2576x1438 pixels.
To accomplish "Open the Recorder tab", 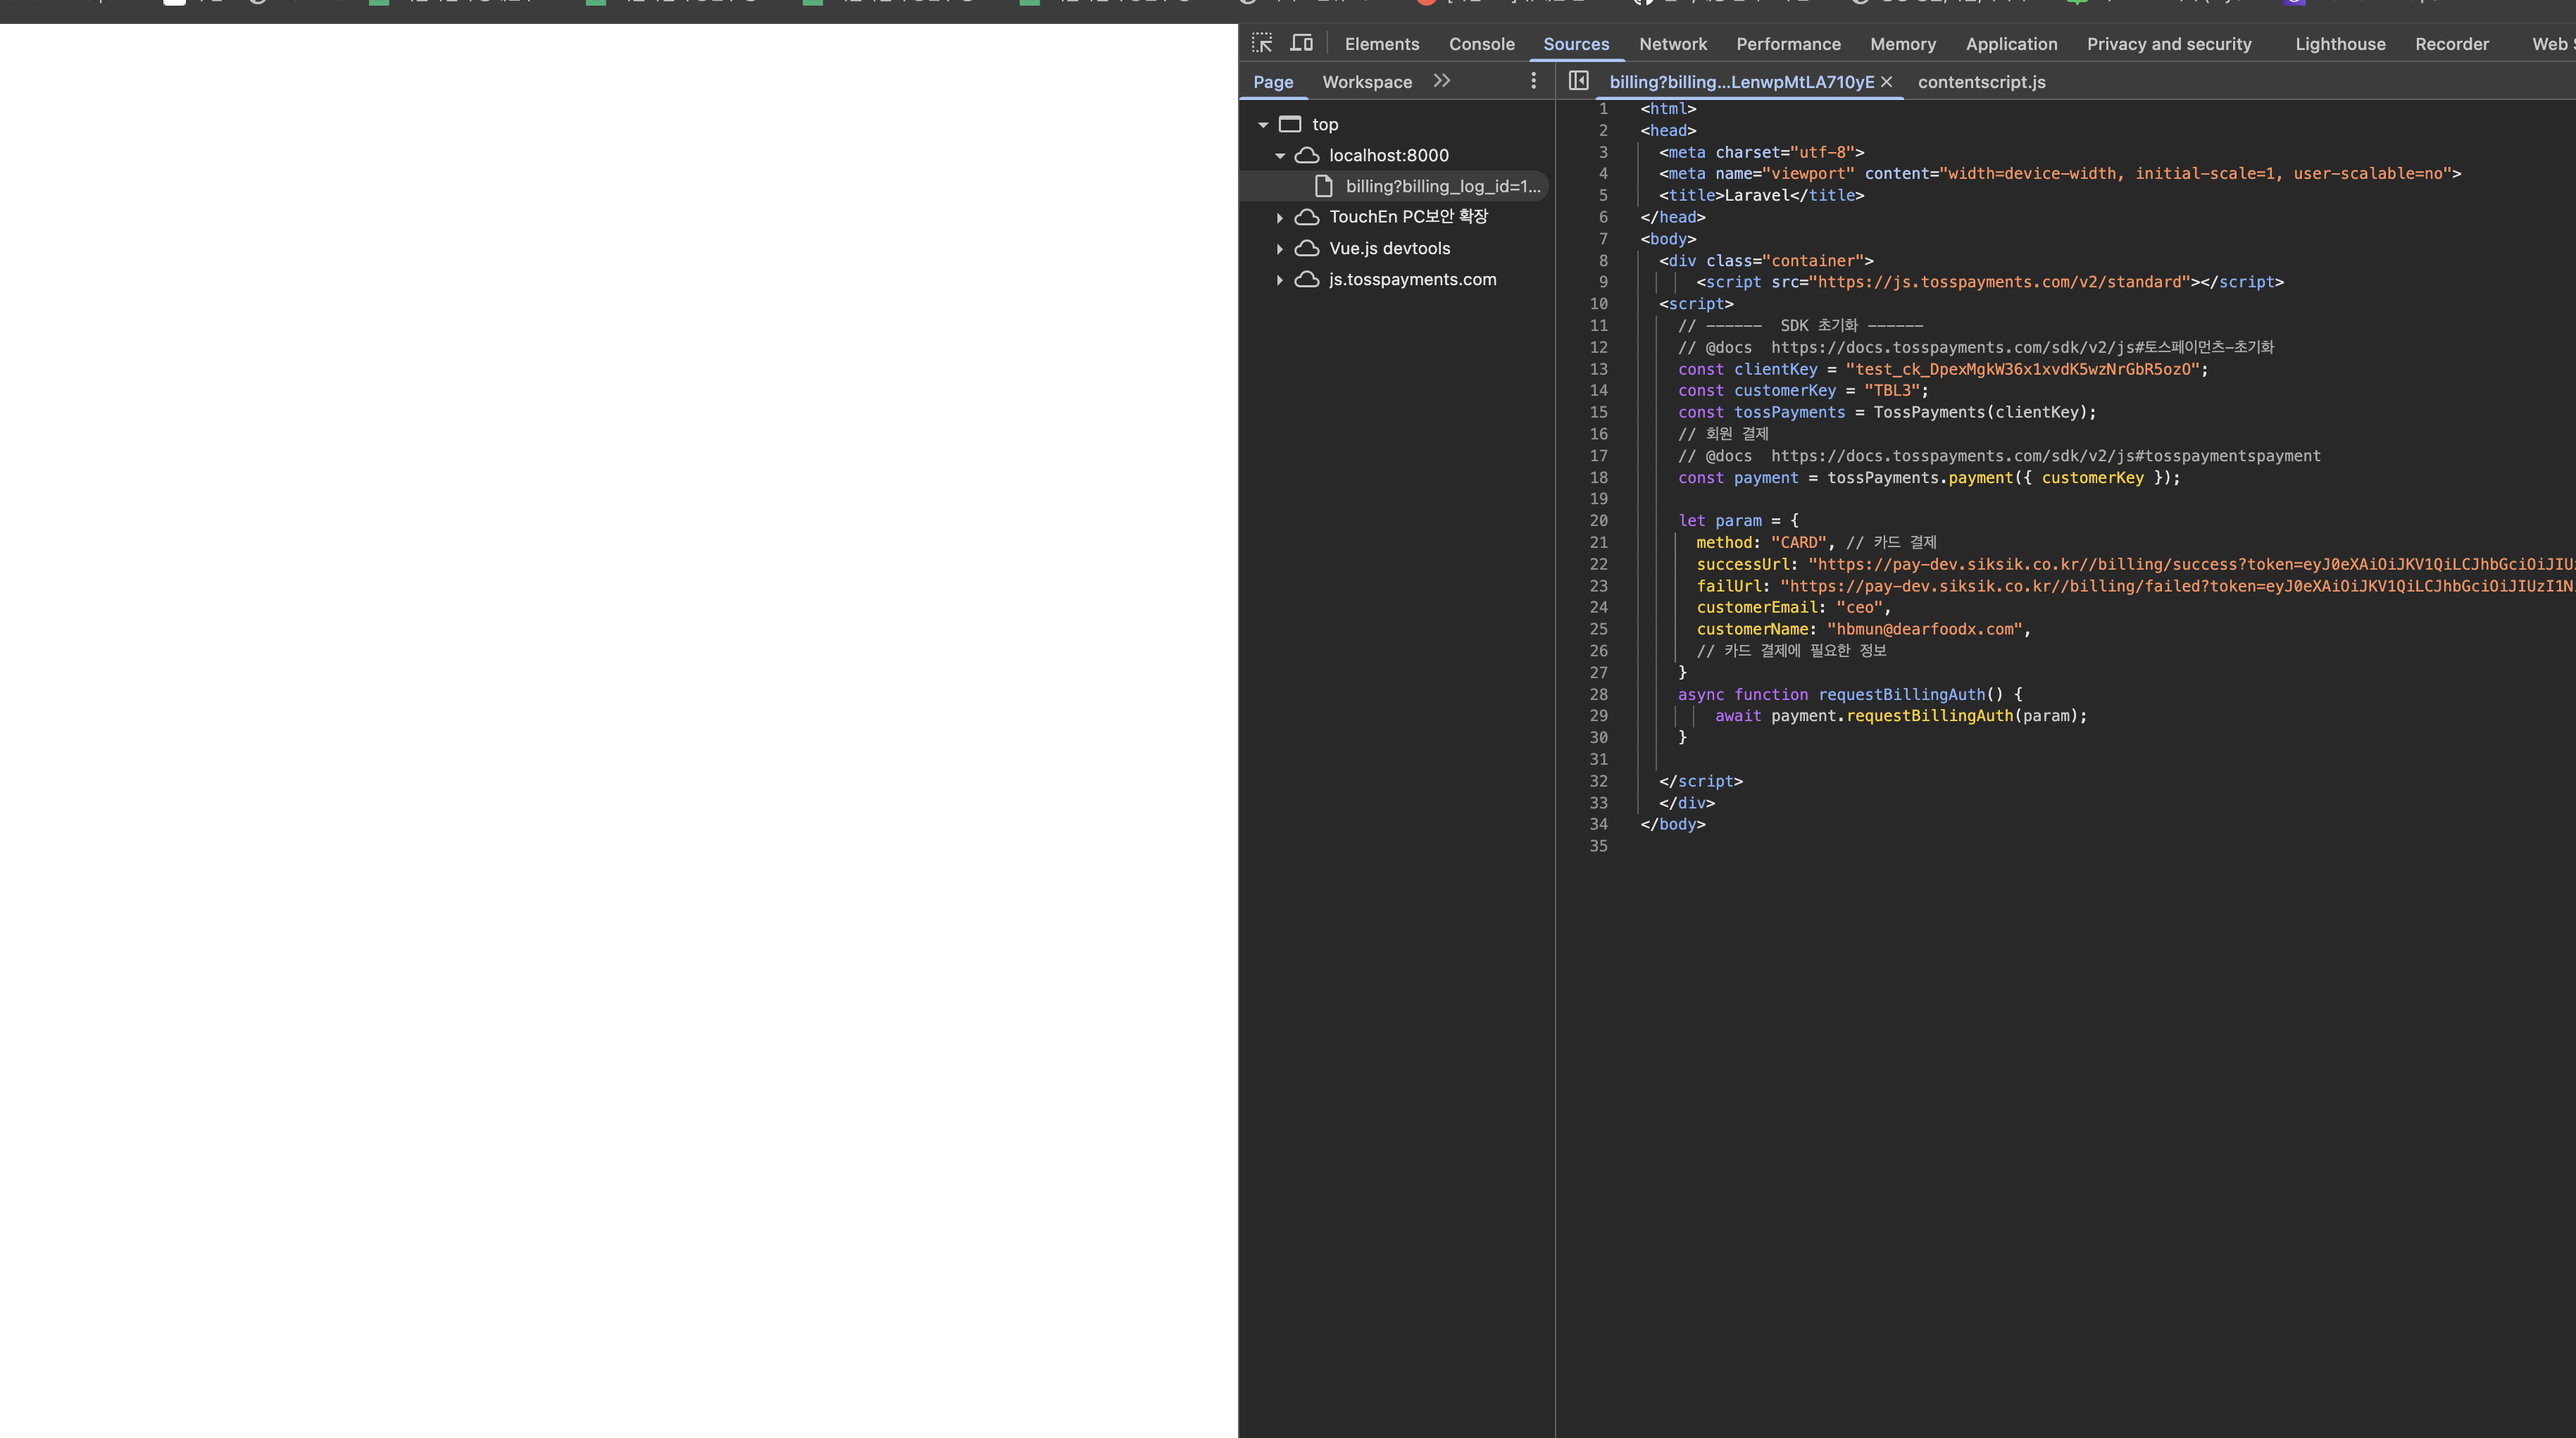I will coord(2452,44).
